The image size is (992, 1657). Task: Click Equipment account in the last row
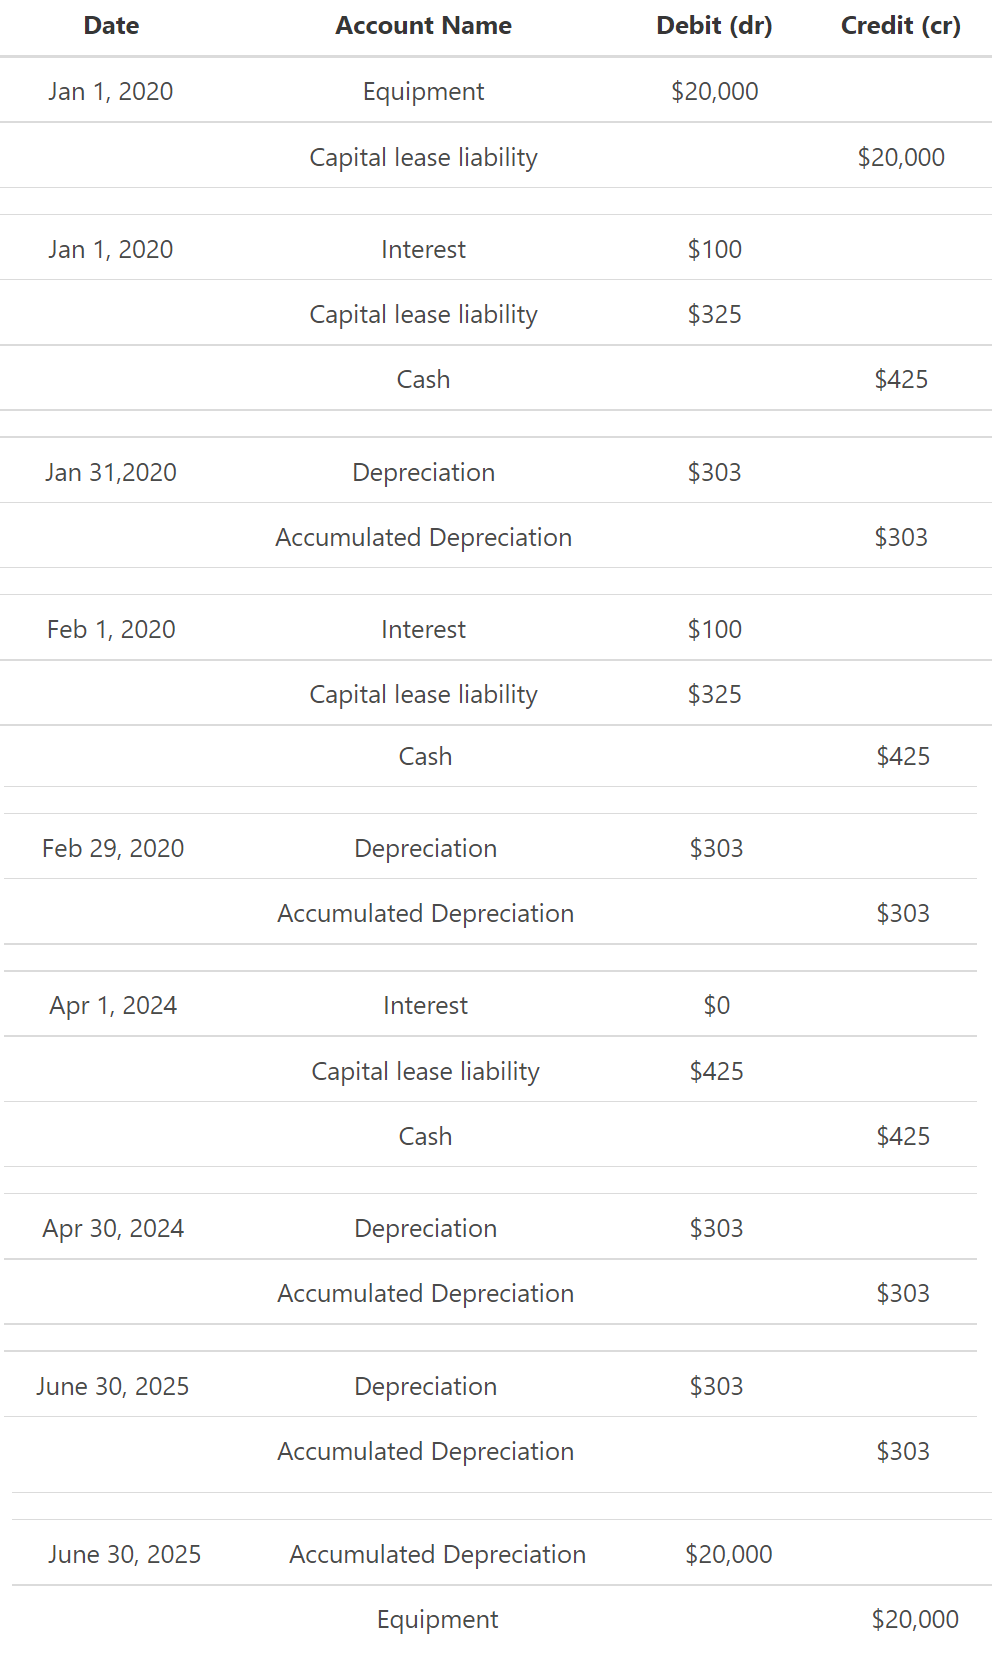pyautogui.click(x=437, y=1619)
